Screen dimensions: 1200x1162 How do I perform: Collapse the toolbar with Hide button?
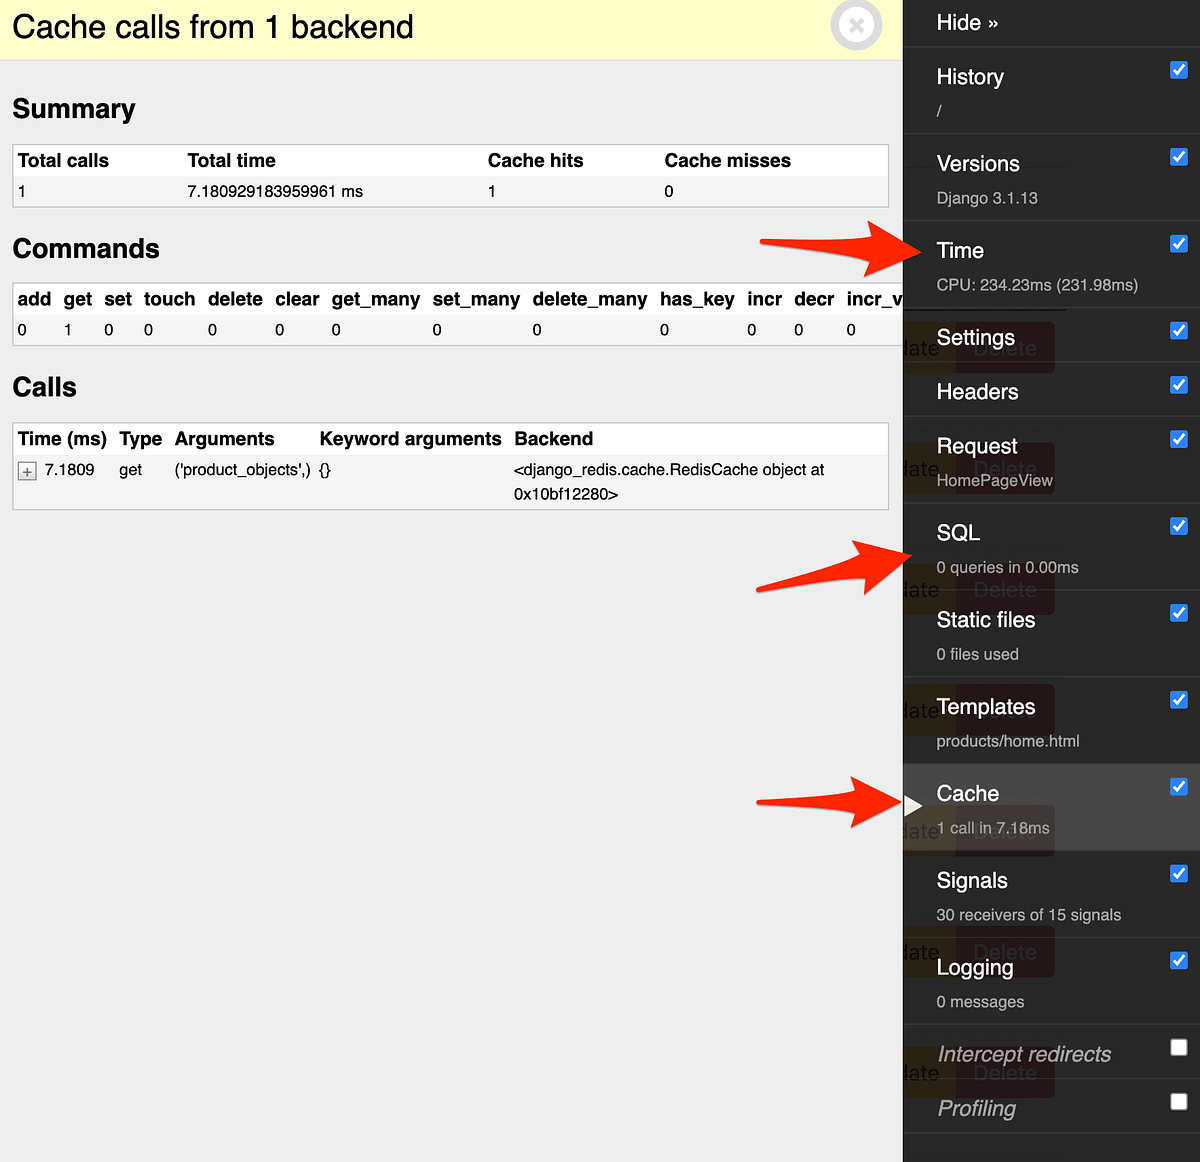[x=967, y=22]
